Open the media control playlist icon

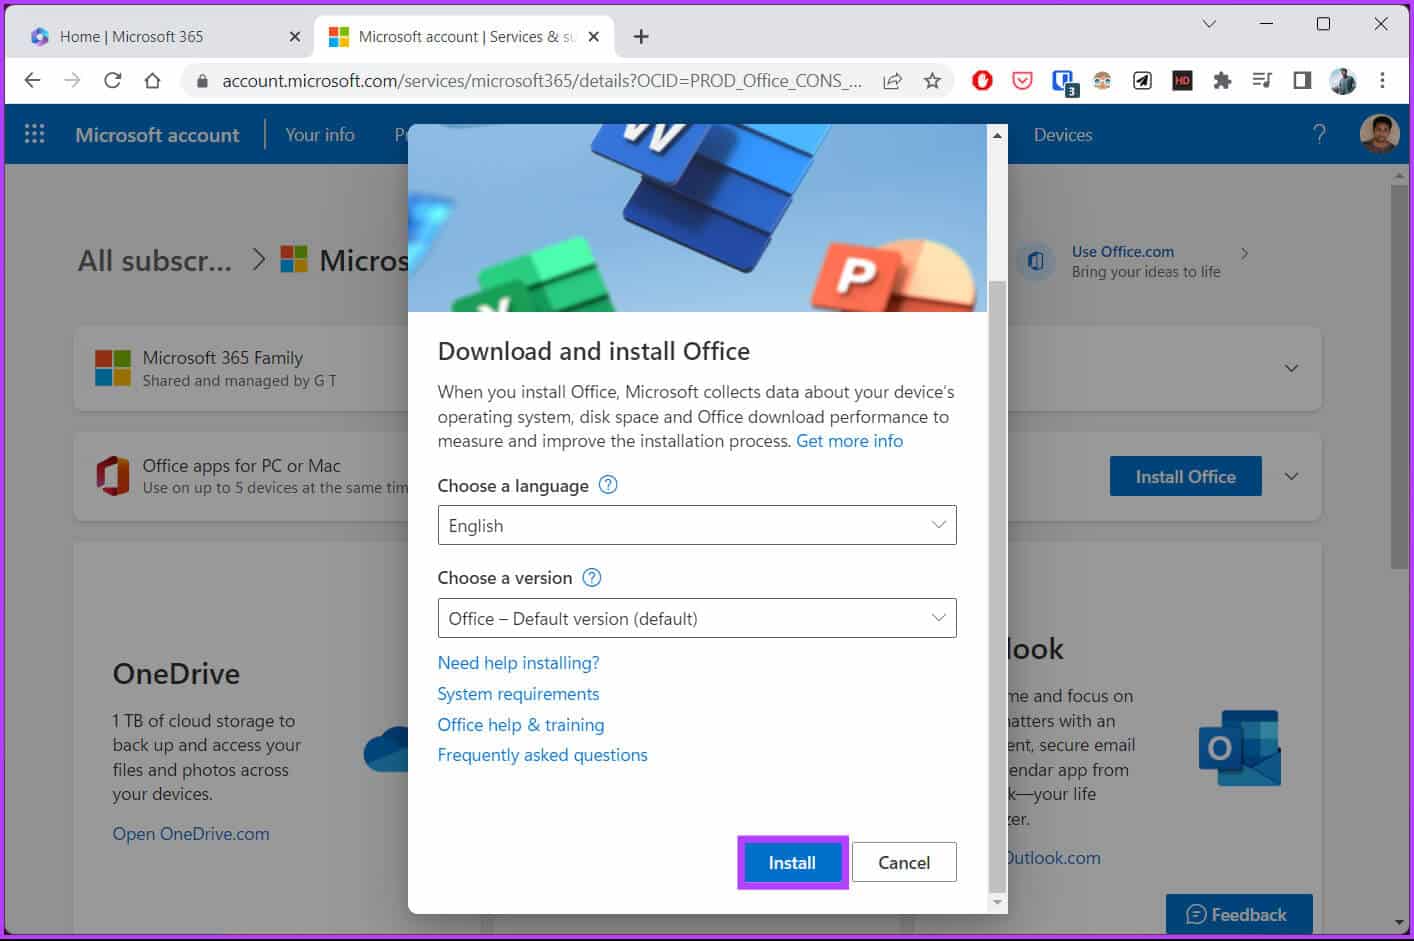1262,80
